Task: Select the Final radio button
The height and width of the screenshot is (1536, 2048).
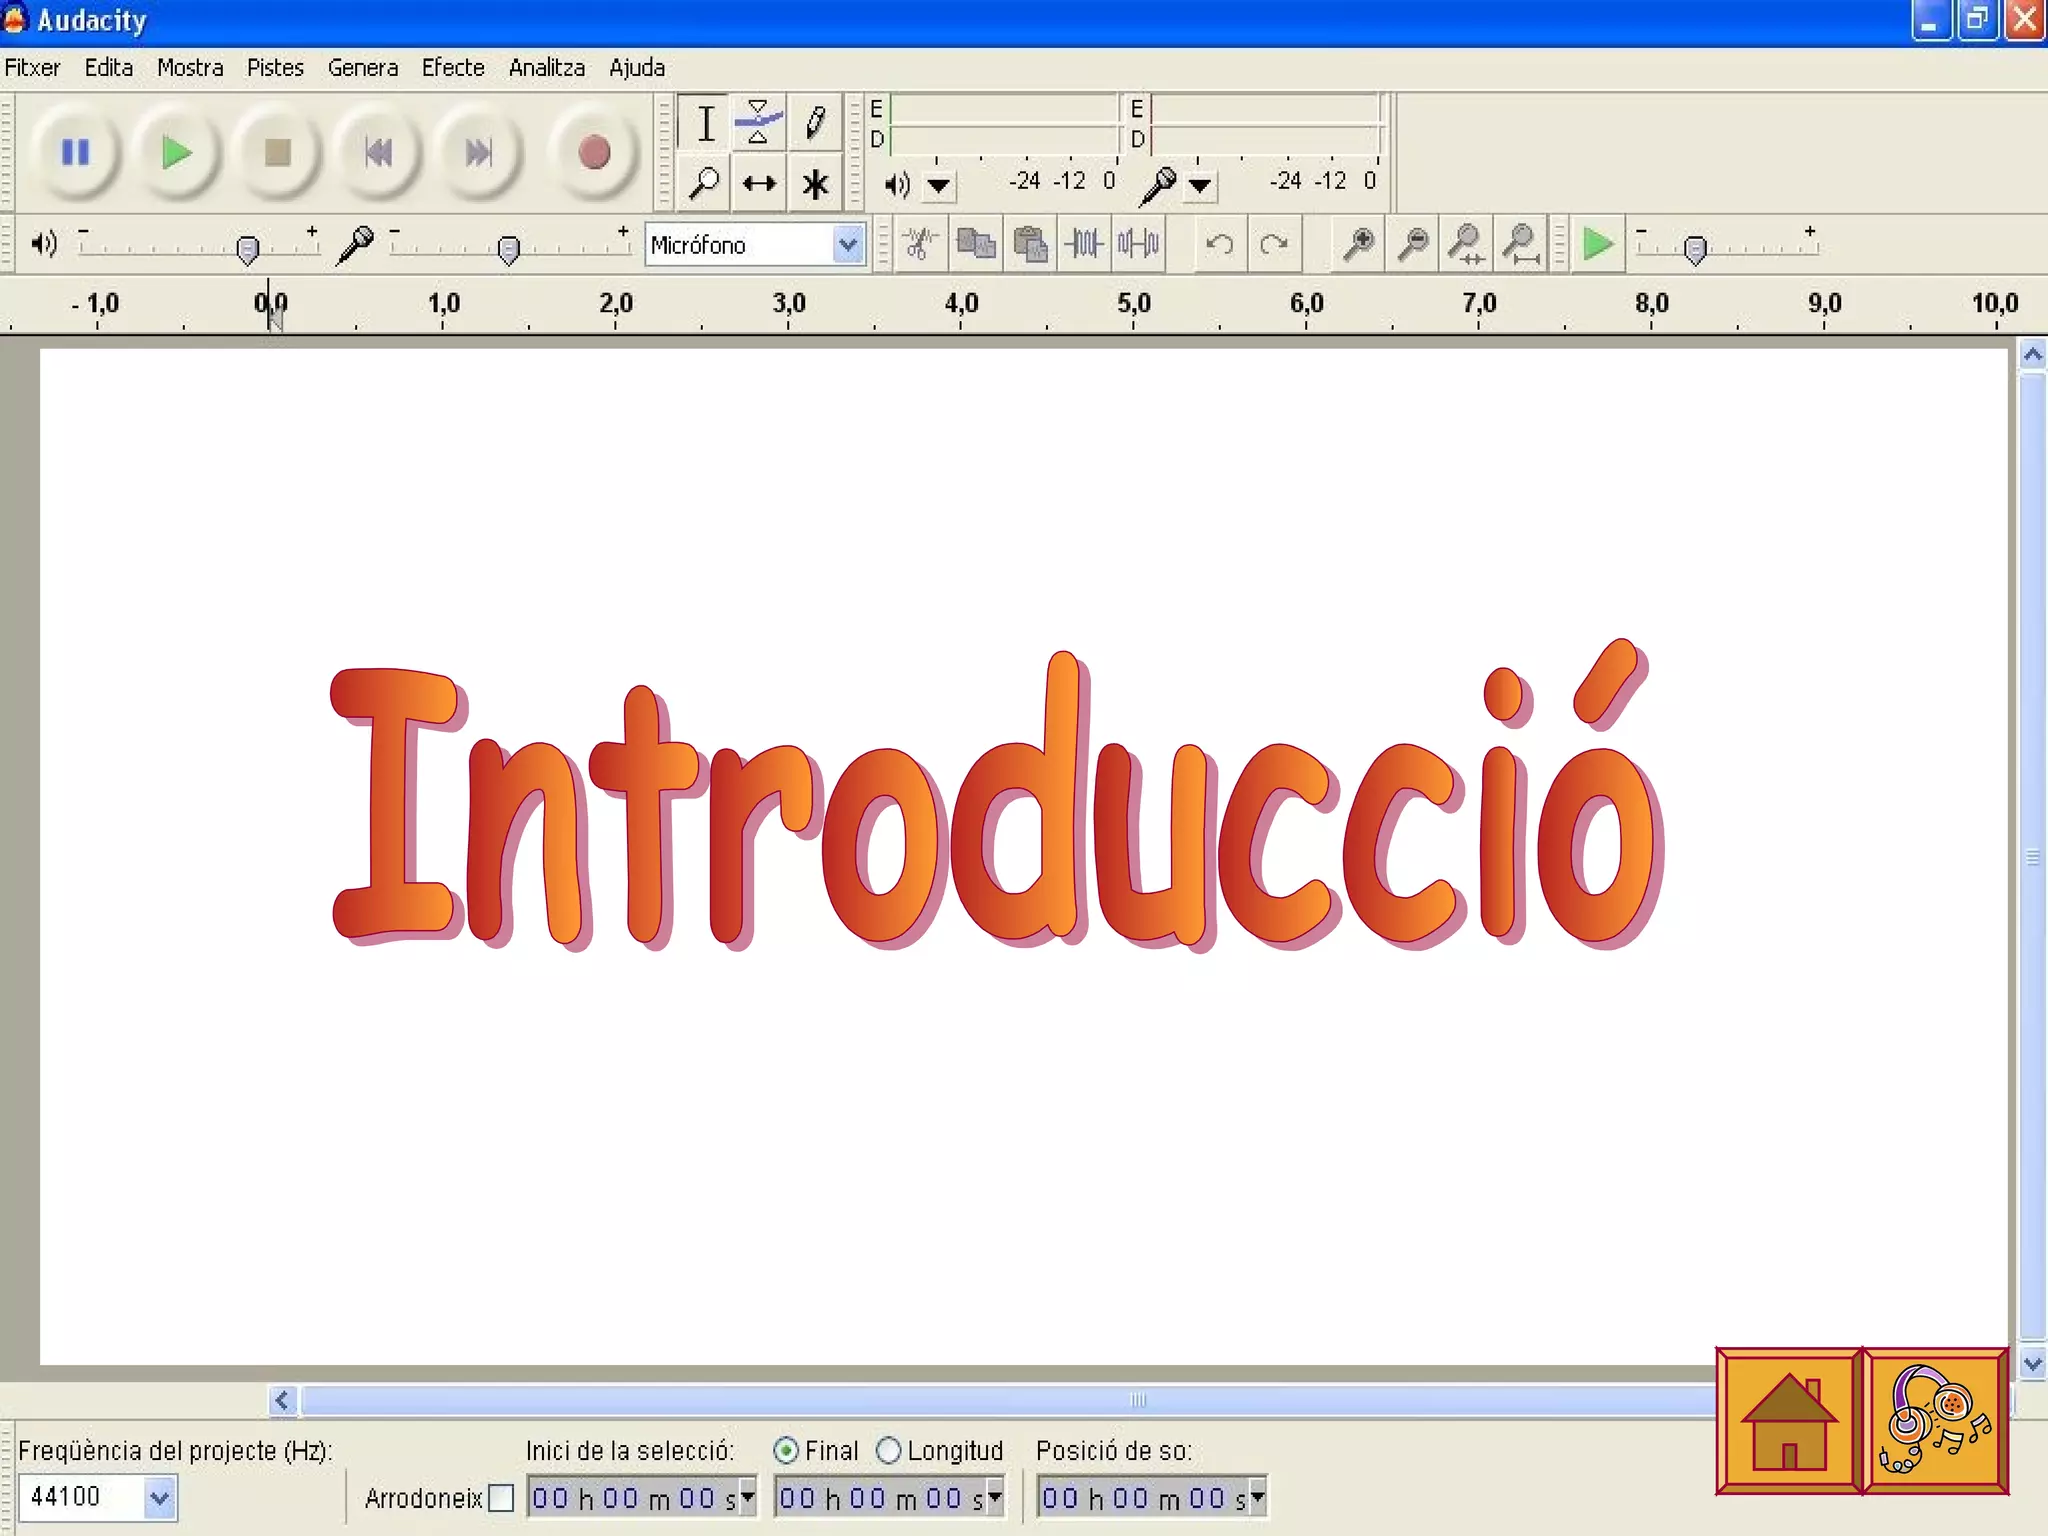Action: pos(786,1450)
